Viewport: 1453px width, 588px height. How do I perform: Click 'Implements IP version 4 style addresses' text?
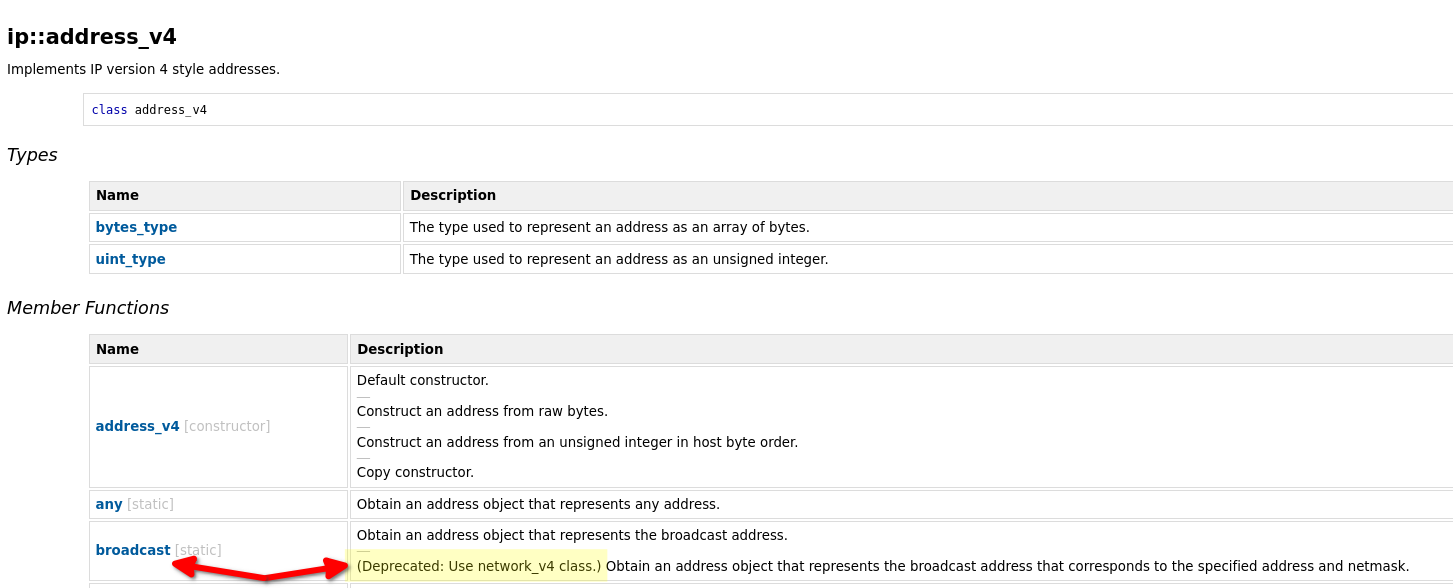(143, 69)
